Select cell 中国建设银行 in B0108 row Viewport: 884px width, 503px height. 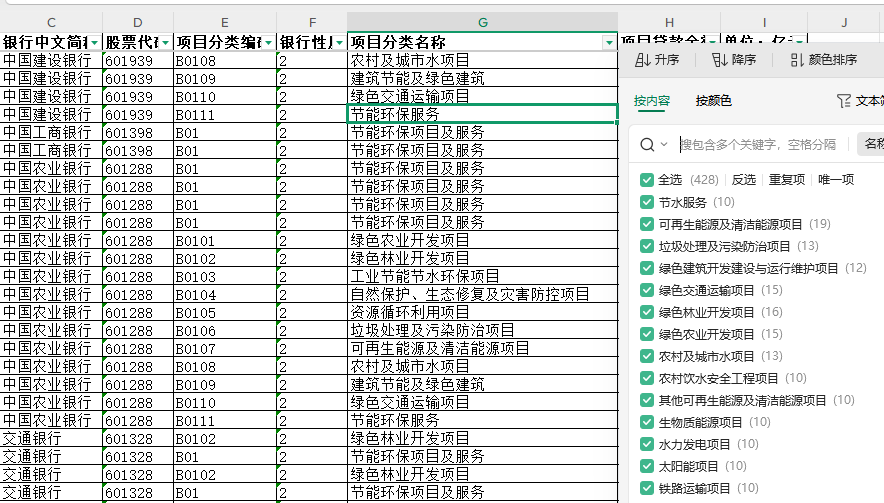51,60
